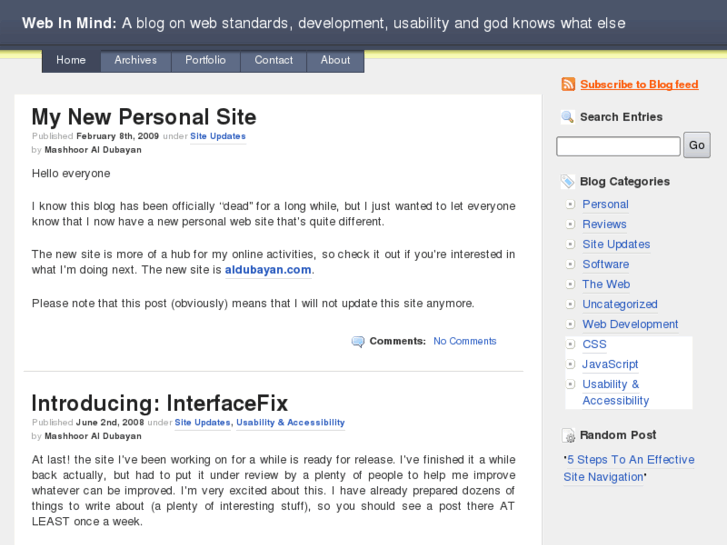
Task: Click the Random Post document icon
Action: pos(568,436)
